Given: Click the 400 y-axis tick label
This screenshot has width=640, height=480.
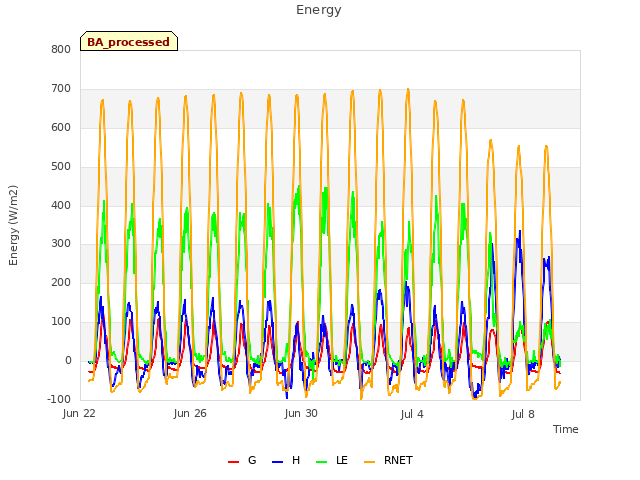Looking at the screenshot, I should pos(61,205).
